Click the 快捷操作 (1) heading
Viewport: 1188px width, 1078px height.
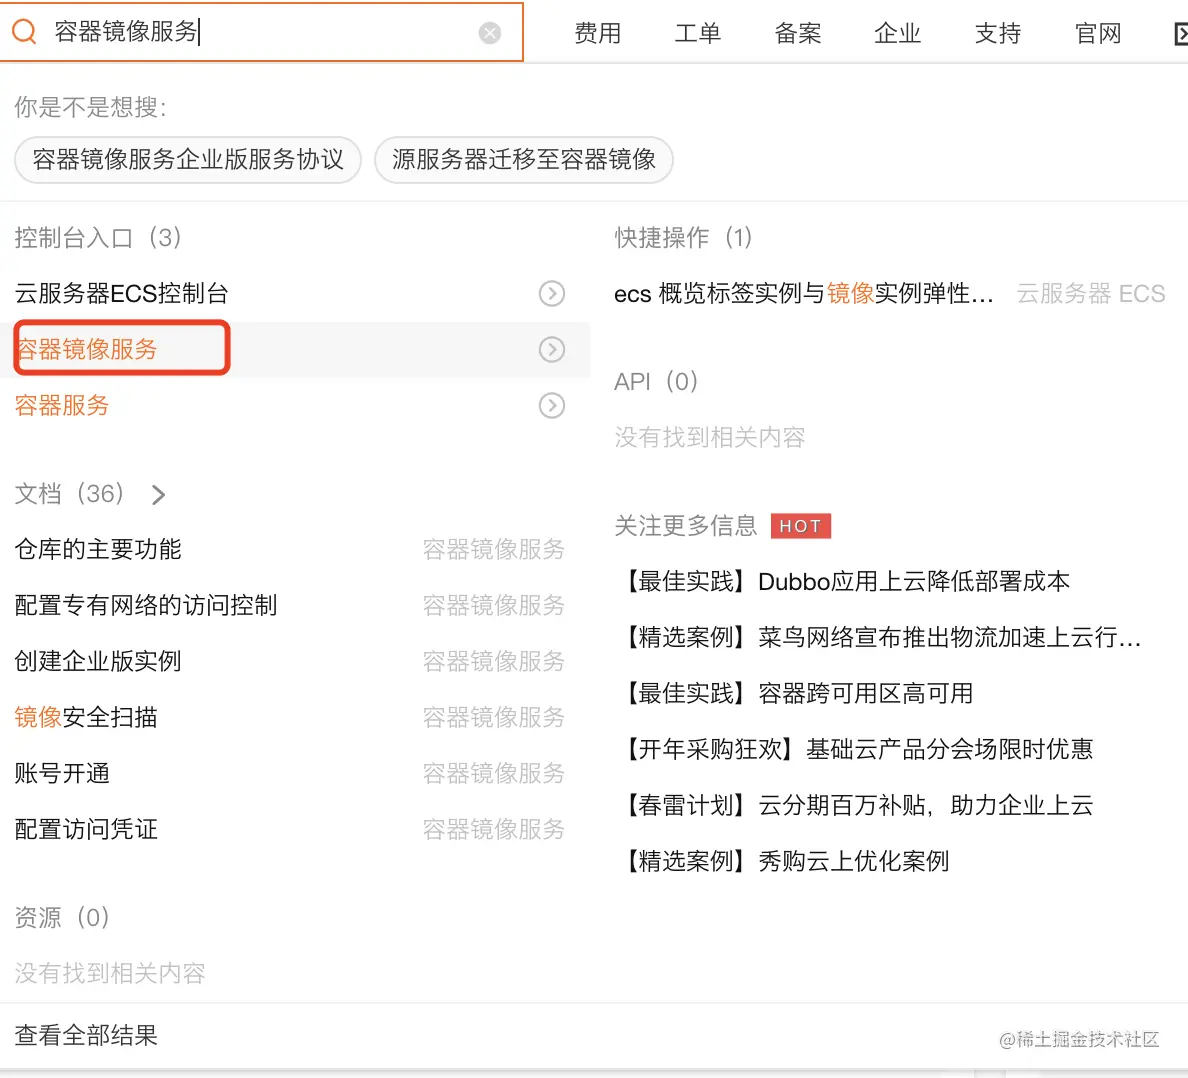[x=683, y=238]
